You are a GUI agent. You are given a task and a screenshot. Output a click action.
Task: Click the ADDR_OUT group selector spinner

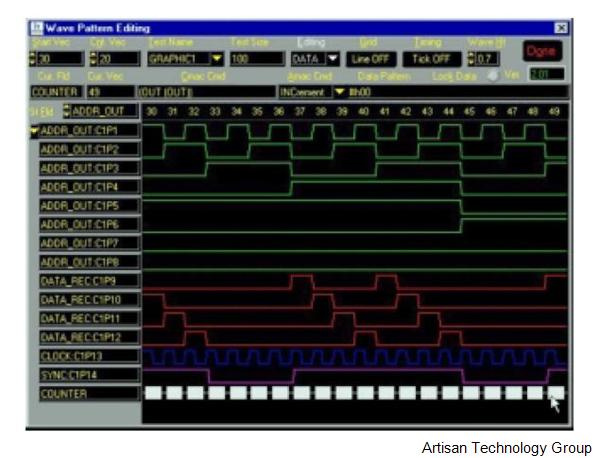68,110
